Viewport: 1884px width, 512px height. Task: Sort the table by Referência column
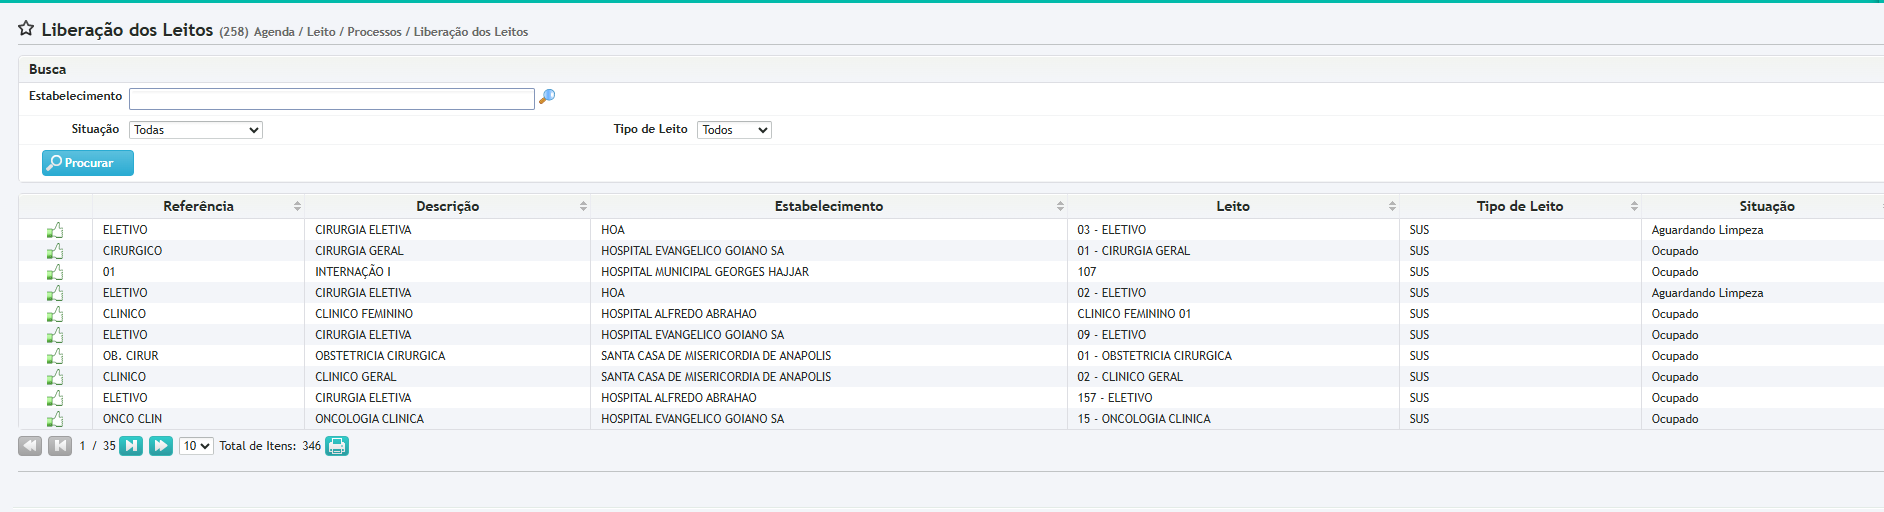coord(198,206)
